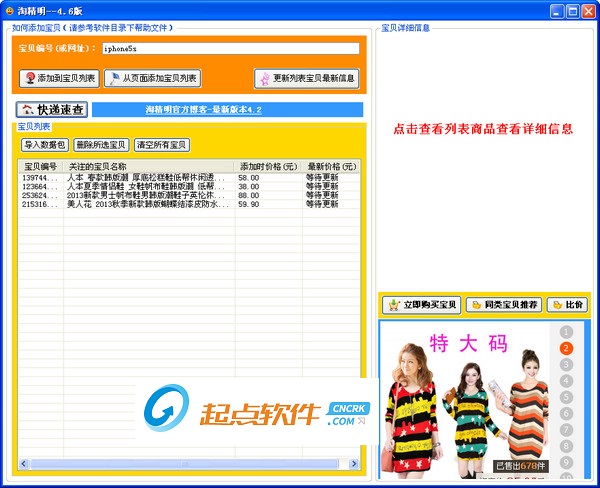Click shopping cart icon on 立即购买宝贝

[394, 305]
